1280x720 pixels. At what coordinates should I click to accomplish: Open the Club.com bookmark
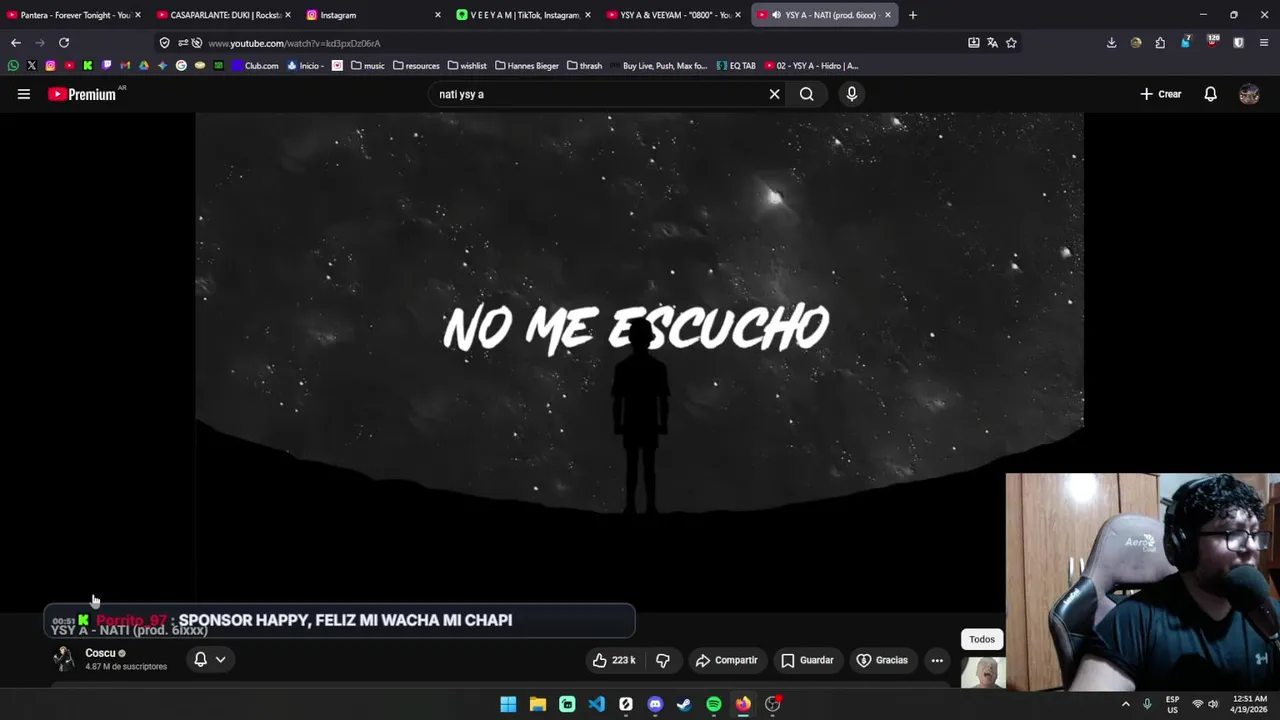tap(255, 66)
